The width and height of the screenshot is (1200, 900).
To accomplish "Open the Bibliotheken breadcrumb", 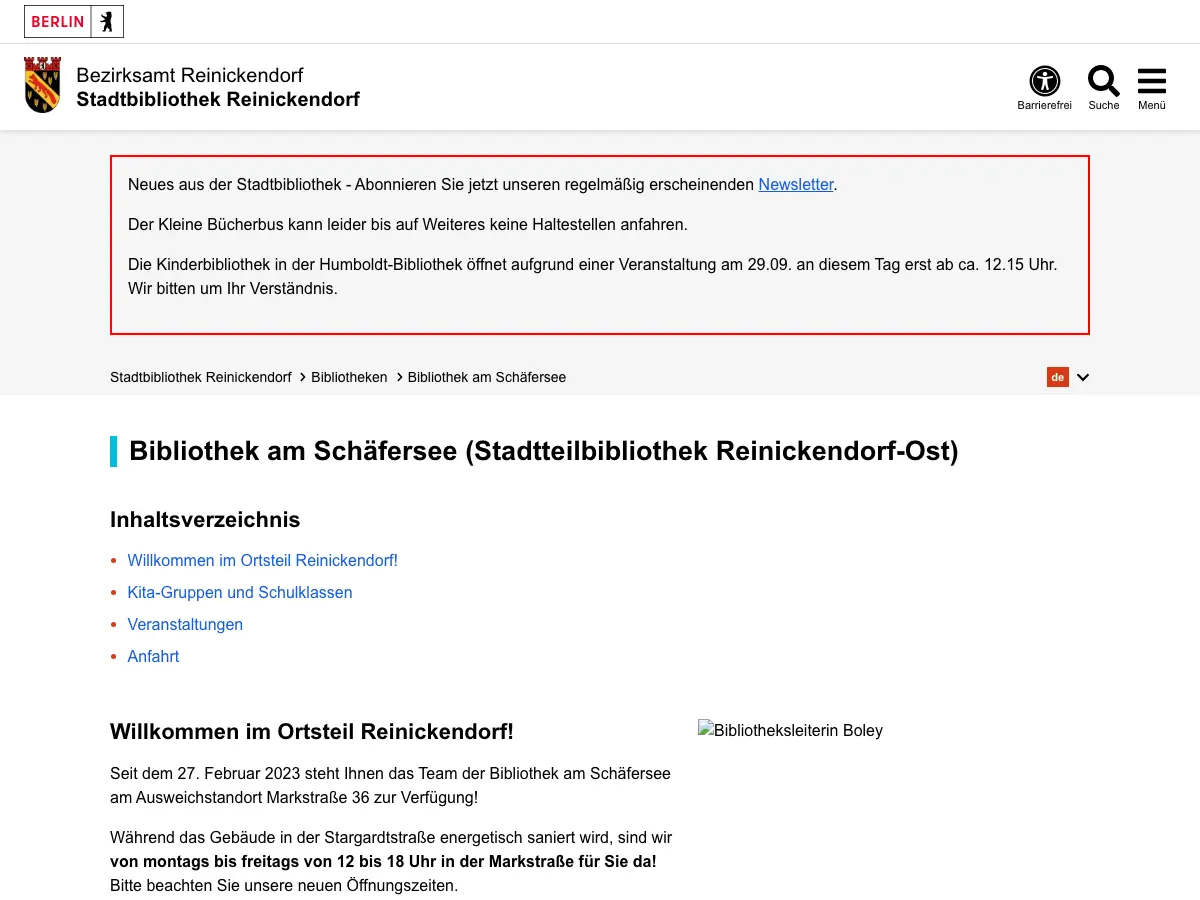I will [349, 377].
